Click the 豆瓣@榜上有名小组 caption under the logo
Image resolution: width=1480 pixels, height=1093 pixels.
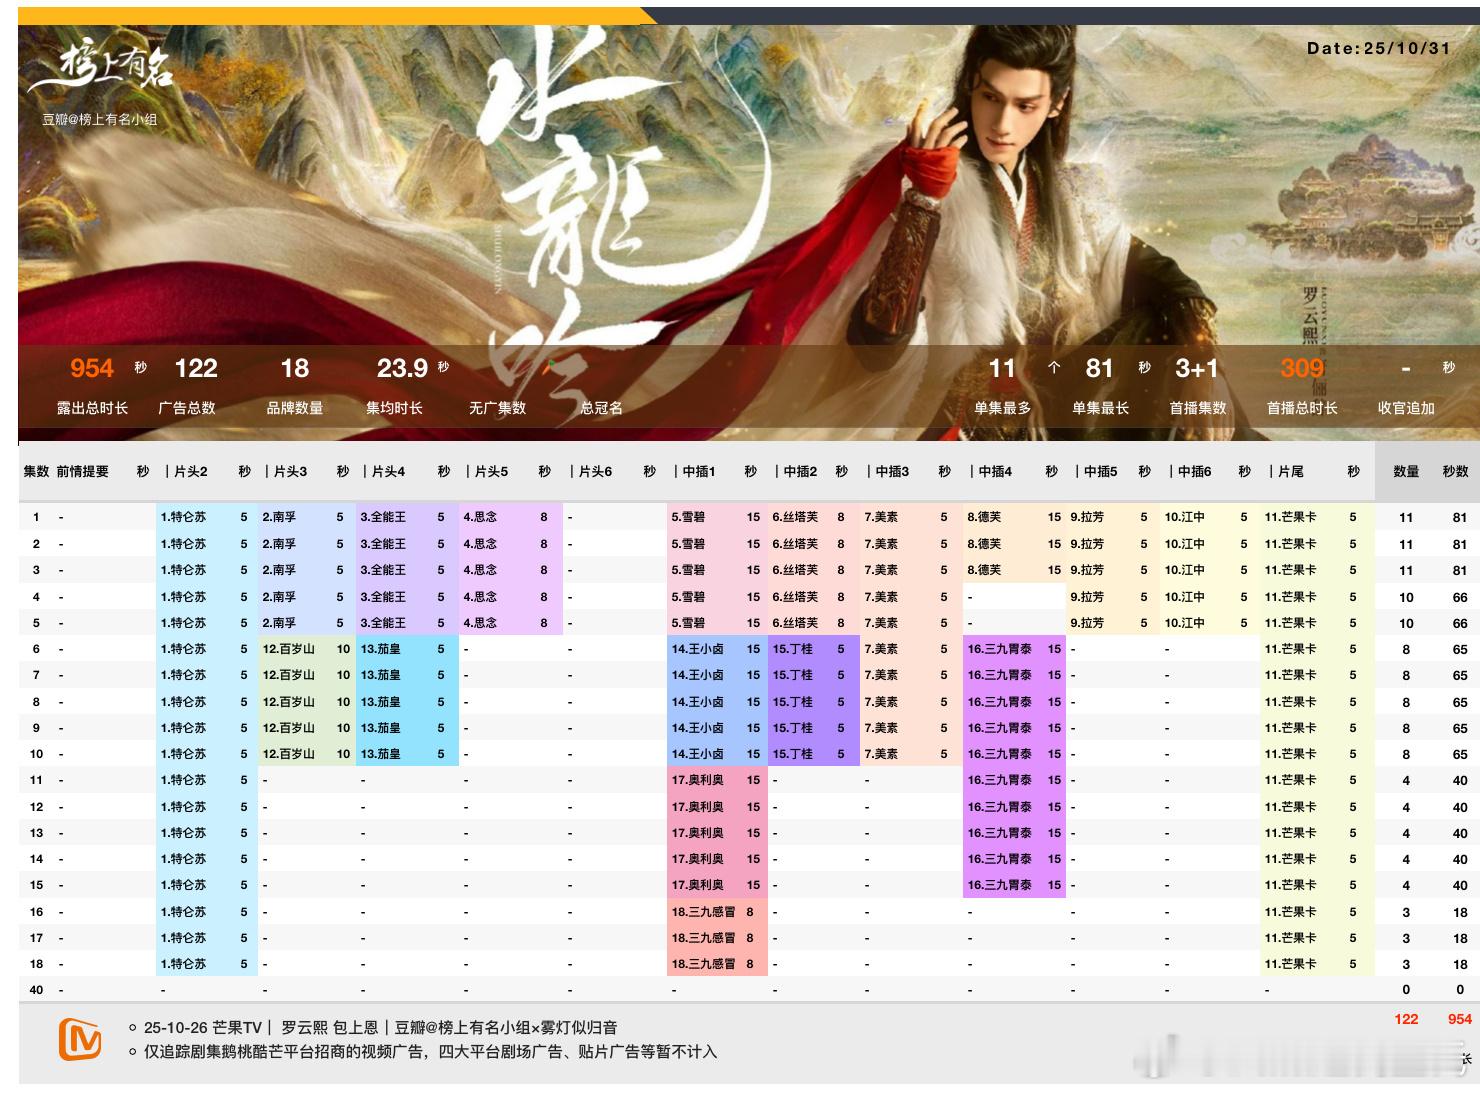[x=99, y=119]
